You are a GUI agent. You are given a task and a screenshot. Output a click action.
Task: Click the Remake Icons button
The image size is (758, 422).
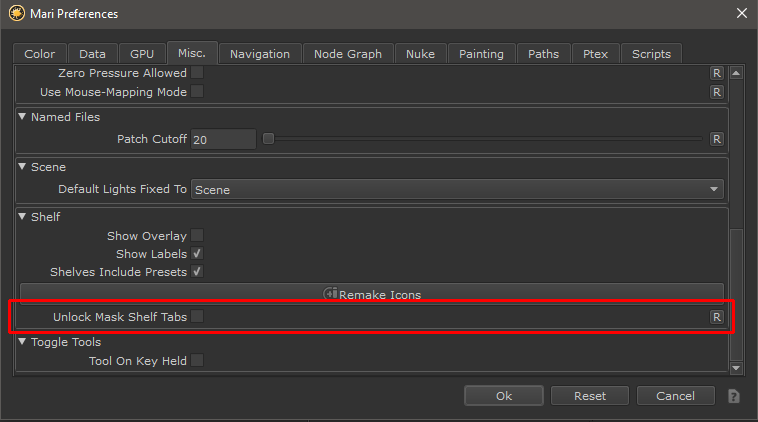pyautogui.click(x=371, y=294)
